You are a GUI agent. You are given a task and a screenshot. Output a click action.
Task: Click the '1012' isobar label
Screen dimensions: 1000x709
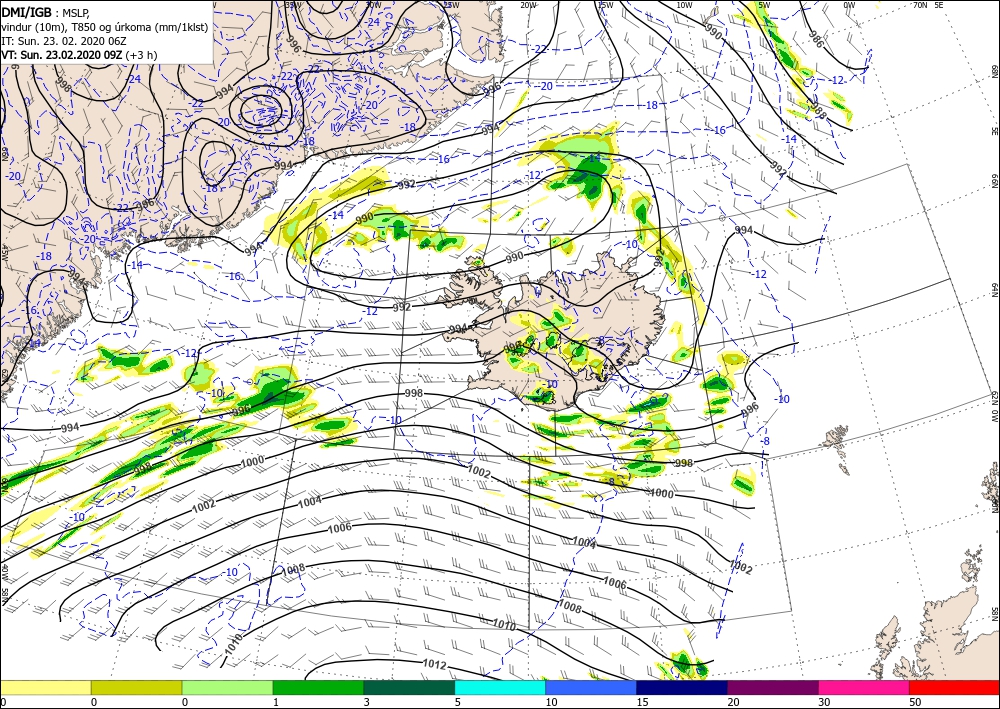coord(434,664)
